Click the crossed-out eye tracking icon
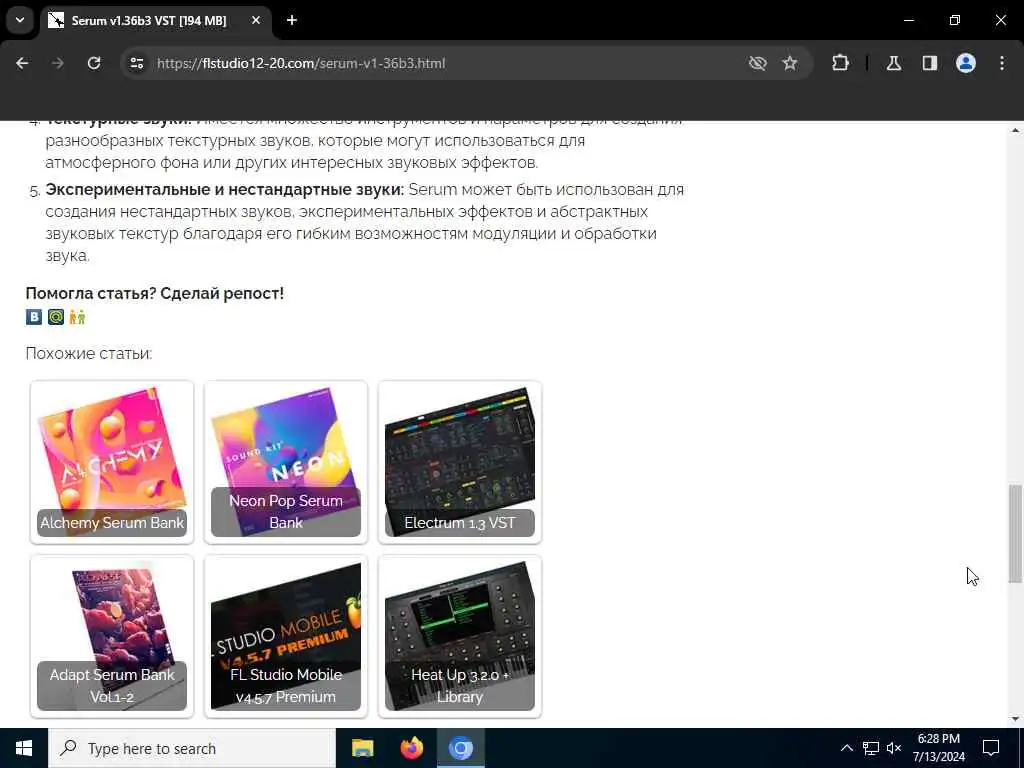 tap(758, 63)
